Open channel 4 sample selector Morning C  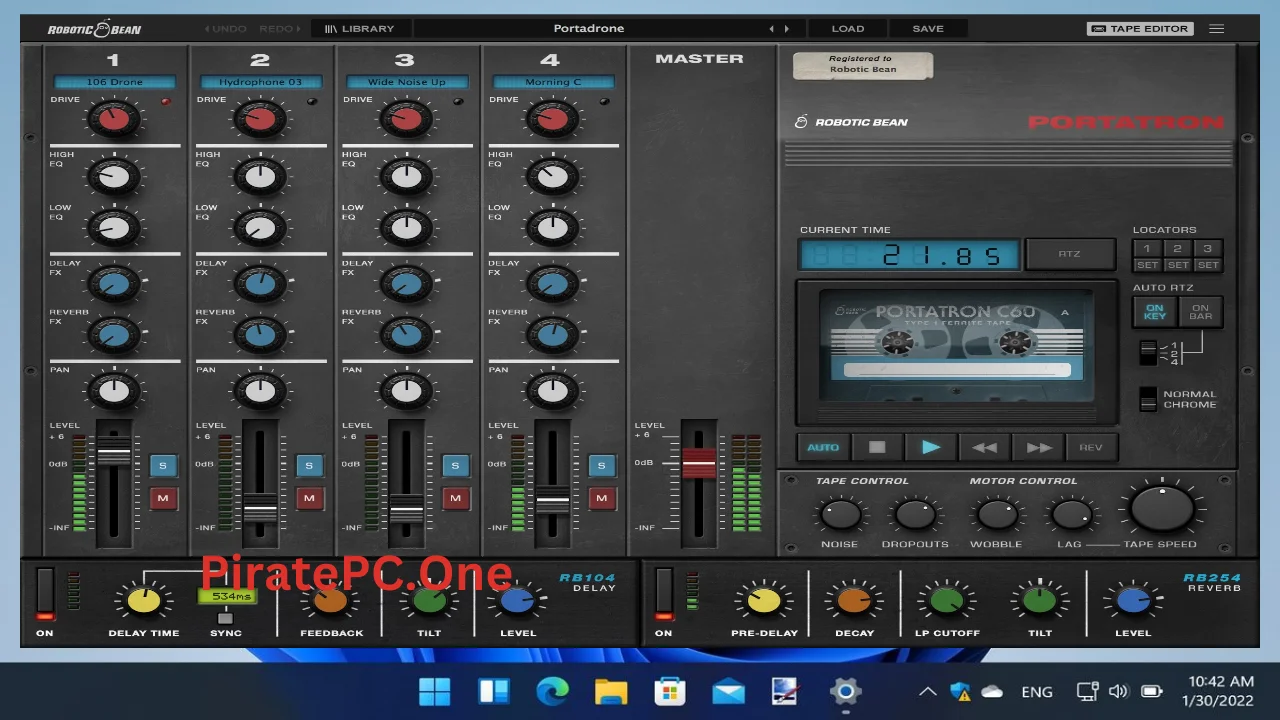point(552,82)
